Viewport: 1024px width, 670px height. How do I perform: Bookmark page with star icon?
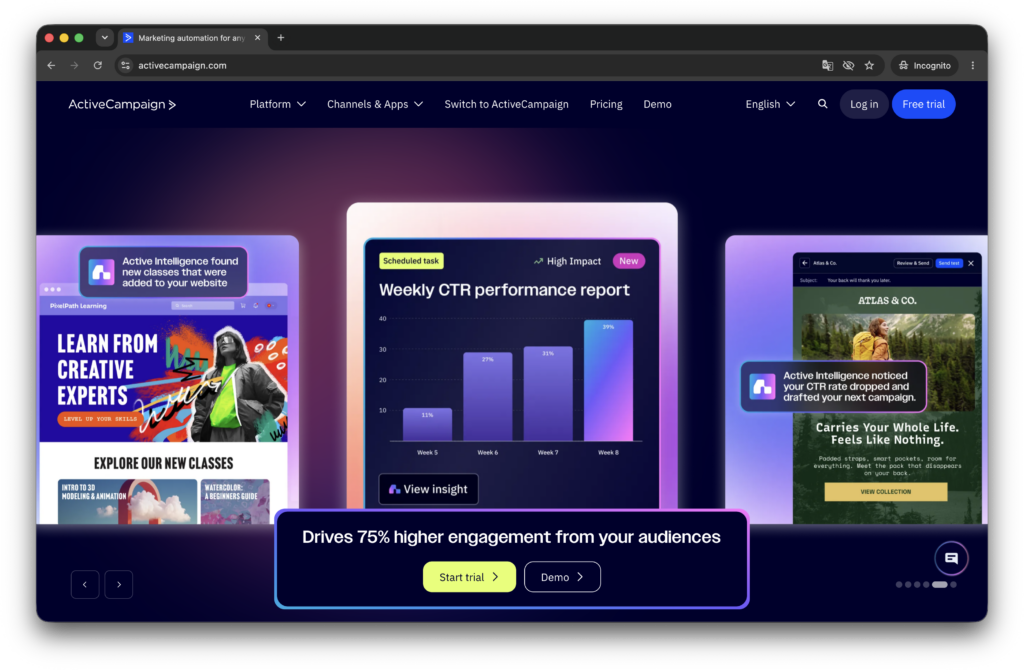click(869, 65)
